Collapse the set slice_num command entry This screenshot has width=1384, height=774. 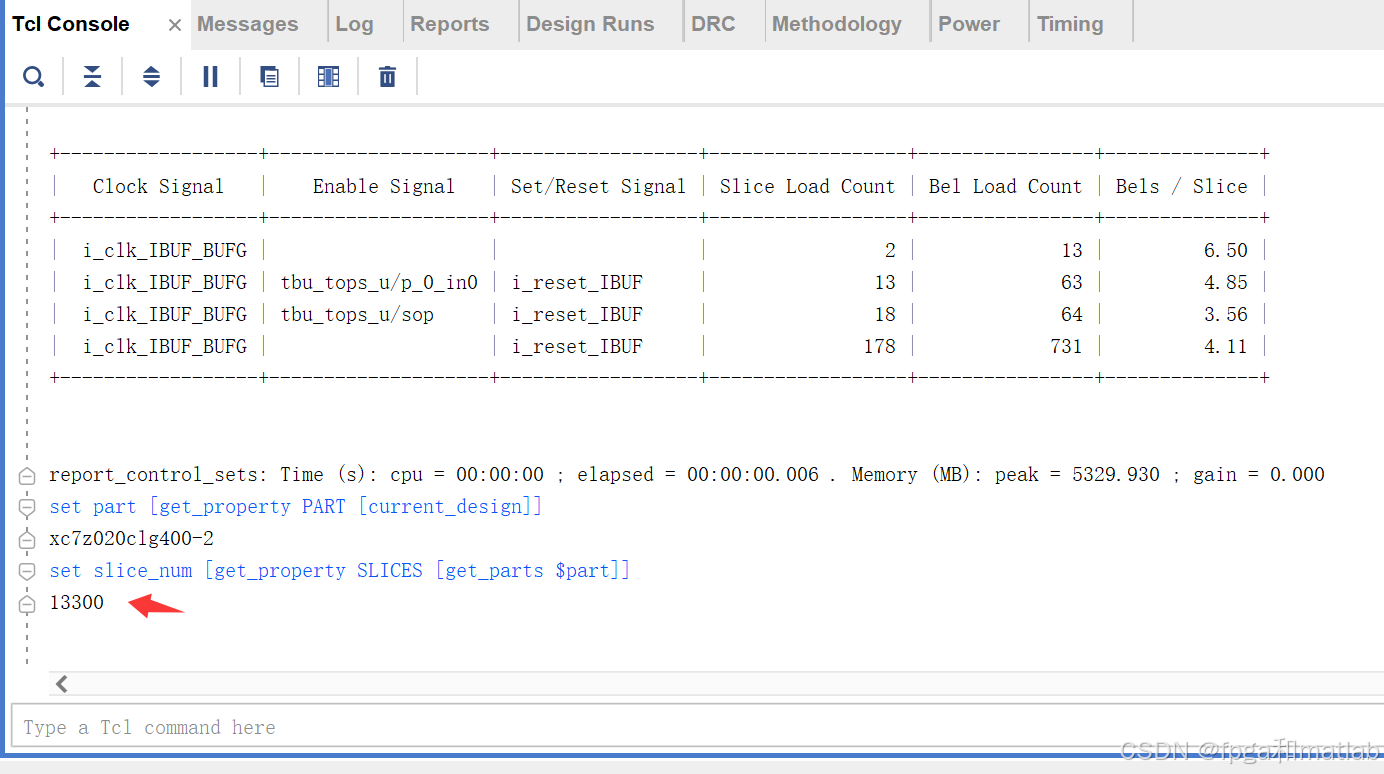point(27,571)
